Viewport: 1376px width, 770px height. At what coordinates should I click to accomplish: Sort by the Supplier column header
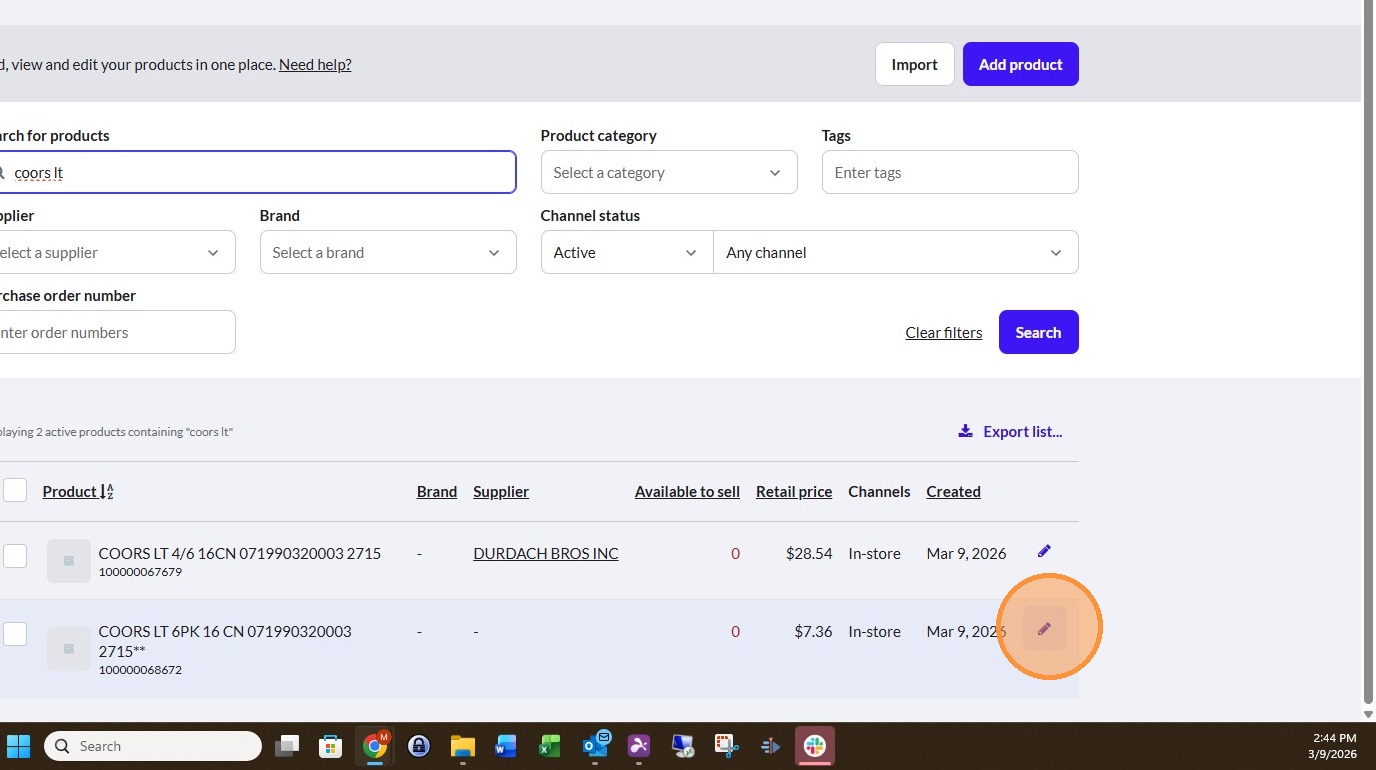pos(501,491)
